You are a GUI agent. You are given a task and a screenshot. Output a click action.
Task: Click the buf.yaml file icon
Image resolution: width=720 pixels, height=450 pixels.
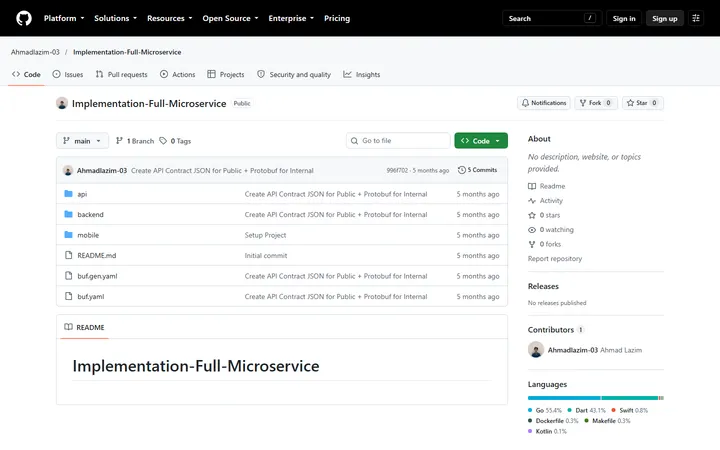(68, 296)
